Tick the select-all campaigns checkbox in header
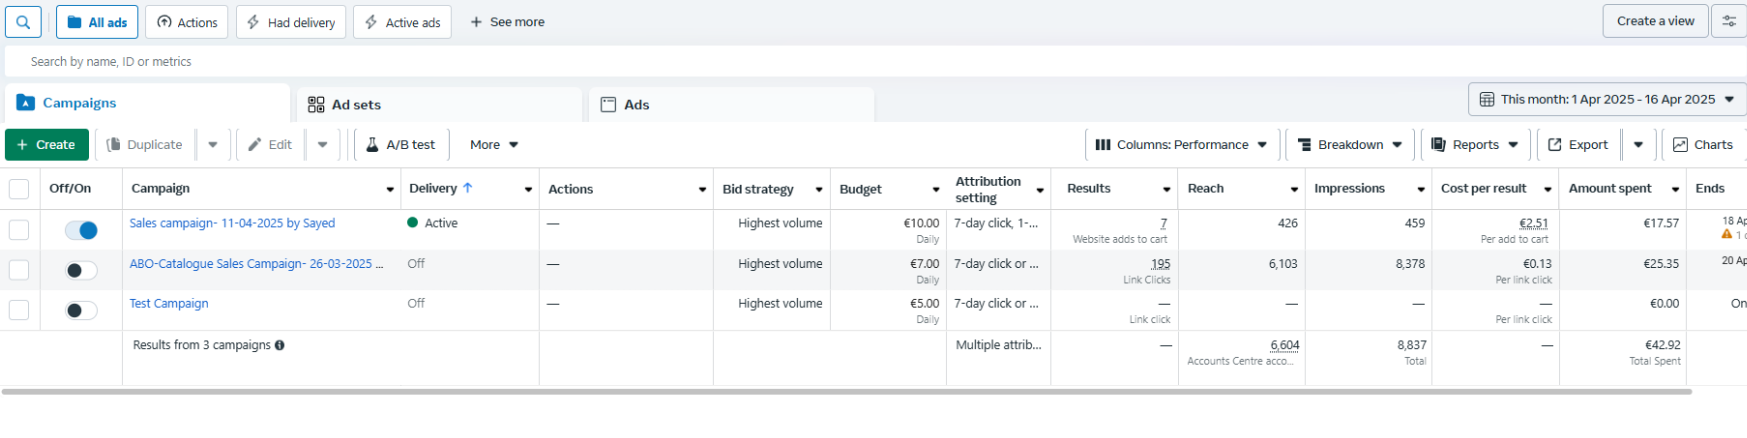 tap(19, 189)
